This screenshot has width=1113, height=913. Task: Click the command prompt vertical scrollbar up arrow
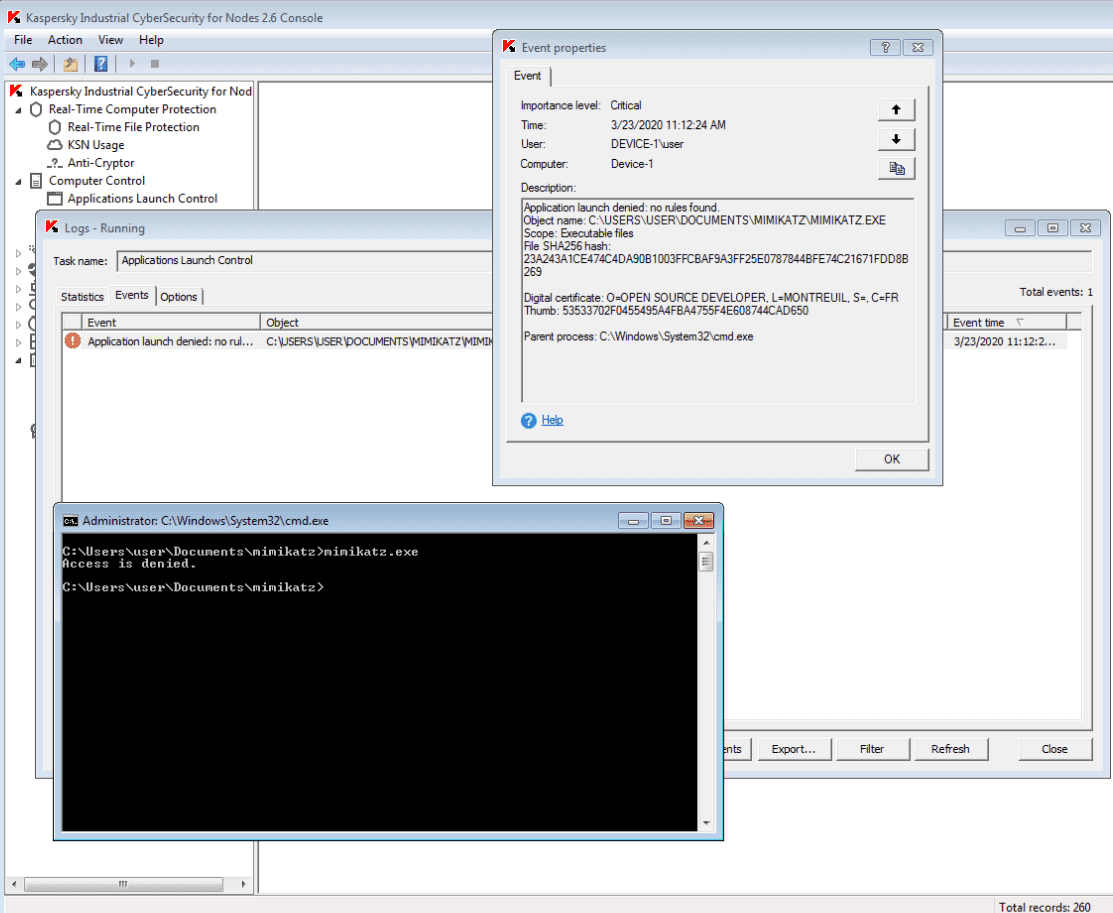tap(706, 545)
